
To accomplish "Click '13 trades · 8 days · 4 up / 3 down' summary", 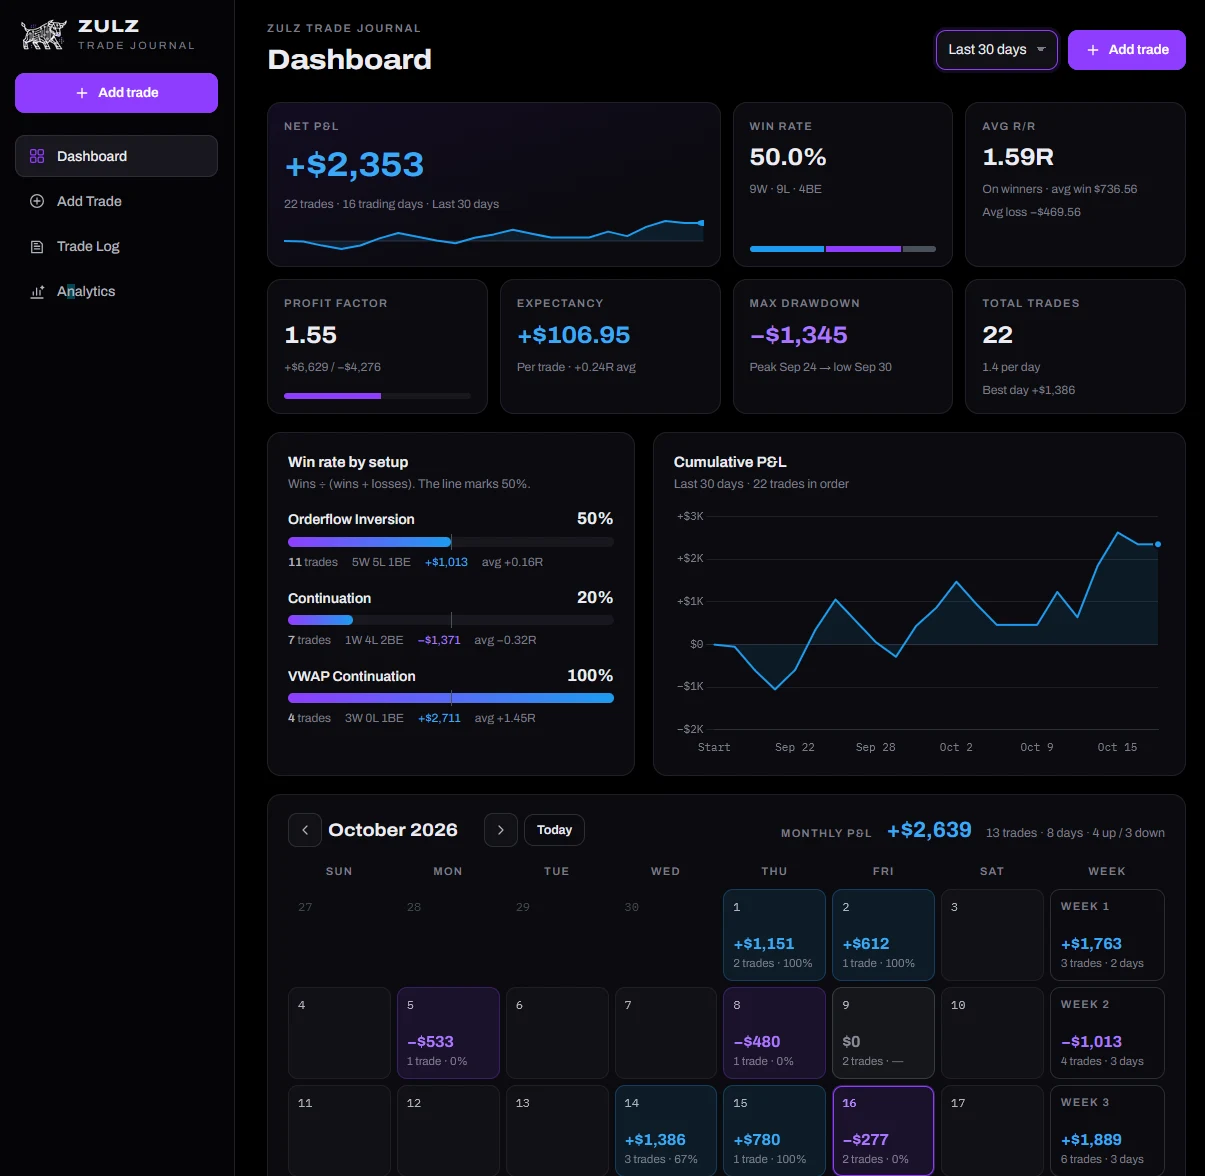I will pyautogui.click(x=1075, y=833).
